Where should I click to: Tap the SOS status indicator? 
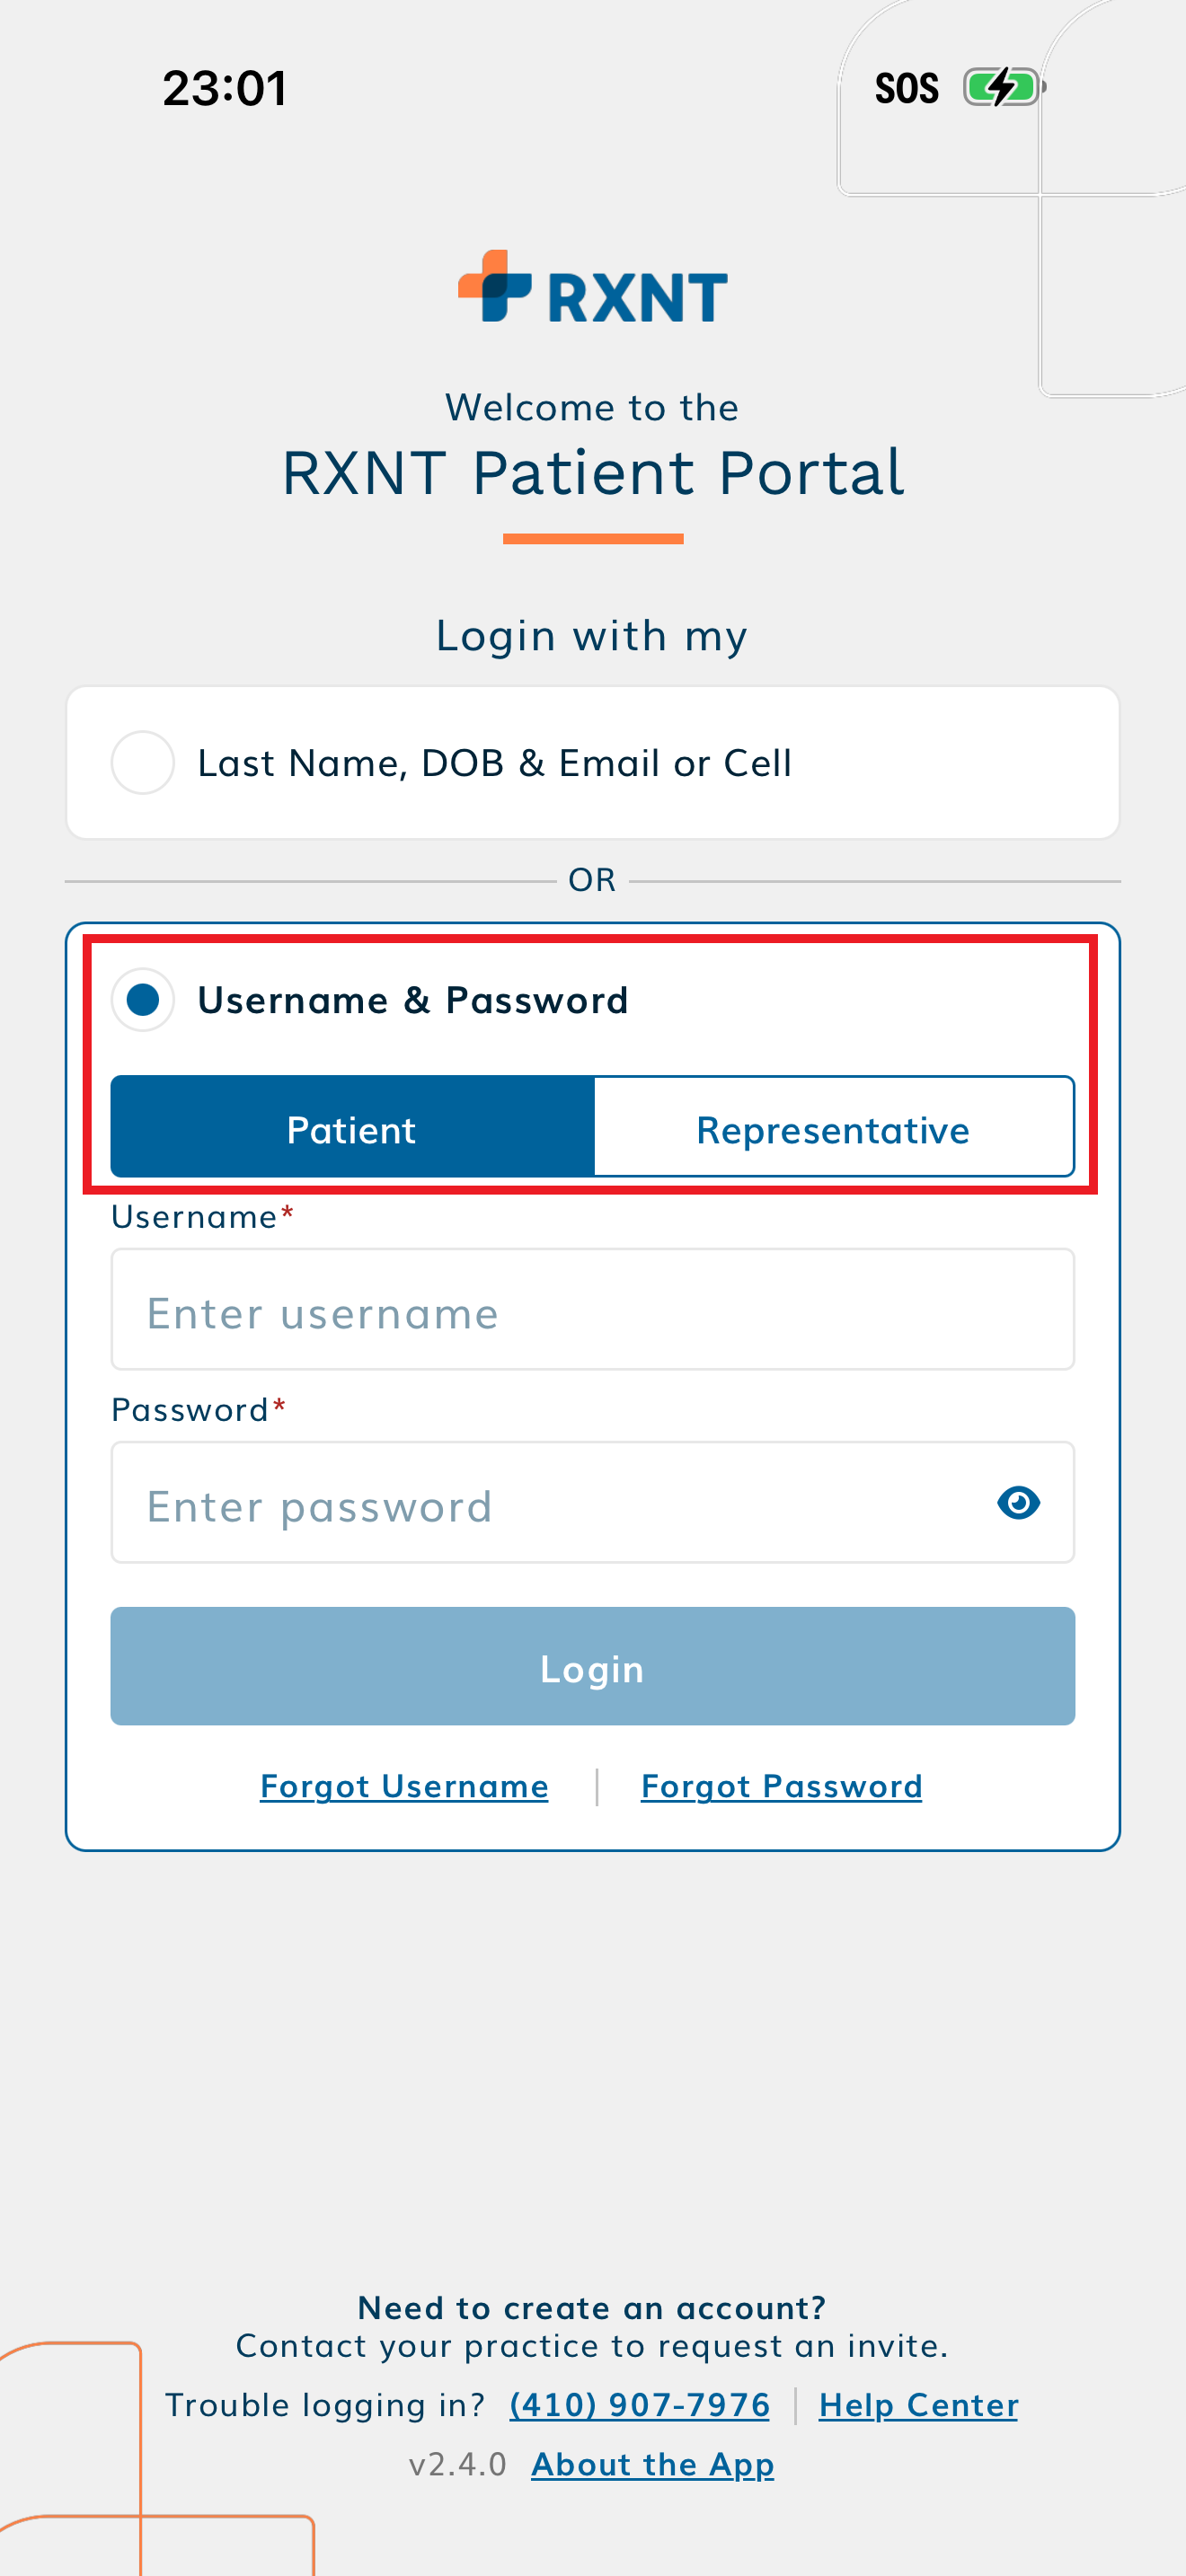point(906,89)
